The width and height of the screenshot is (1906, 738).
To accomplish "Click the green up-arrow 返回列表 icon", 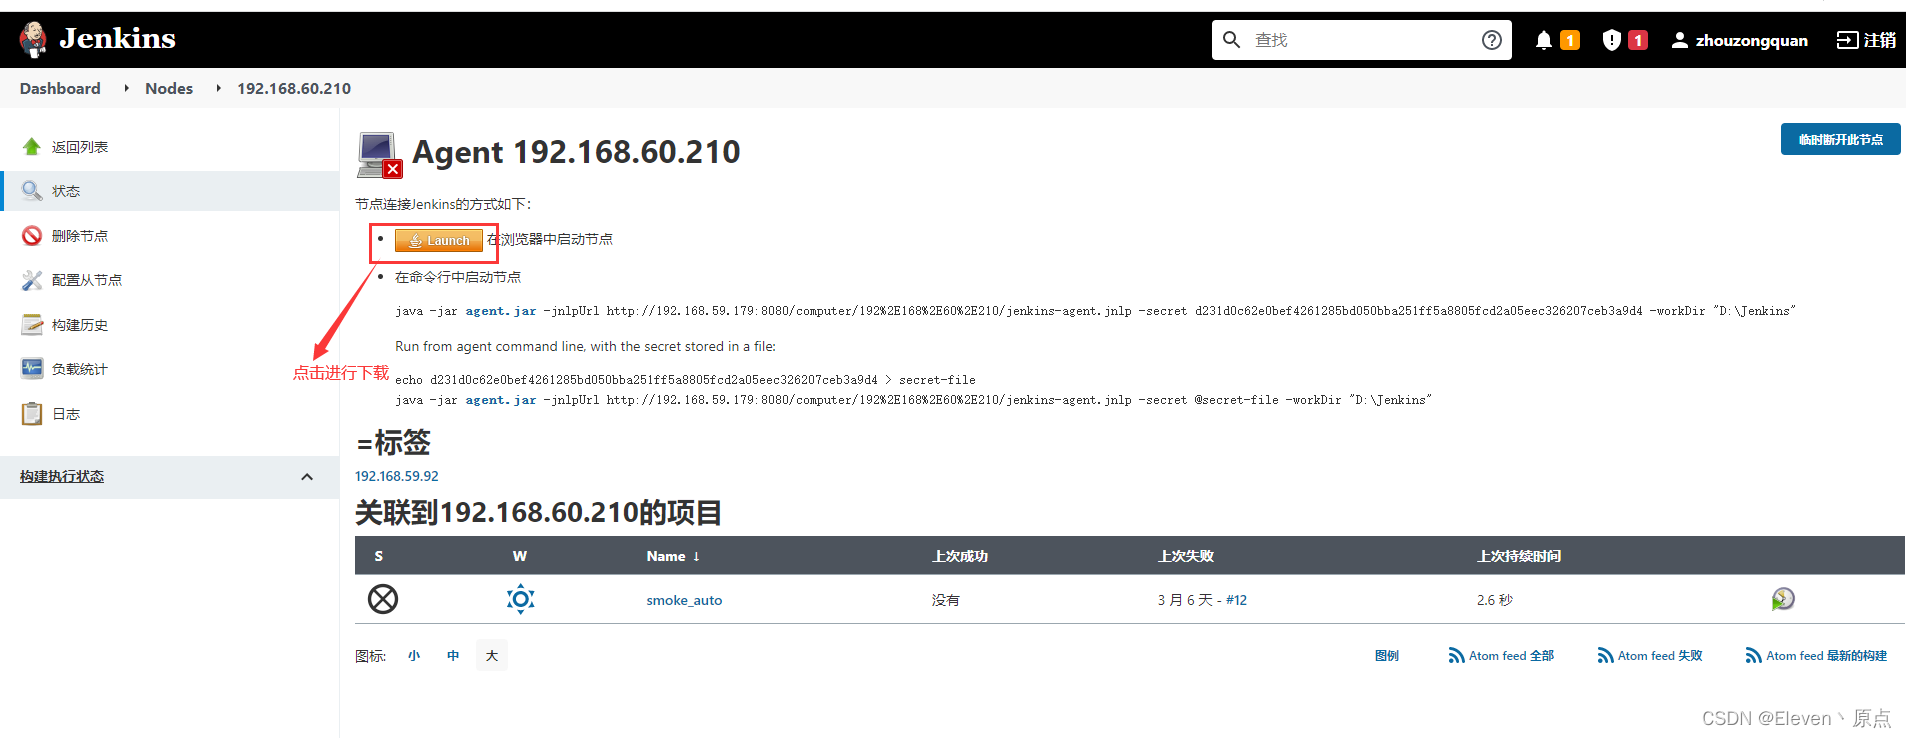I will click(32, 147).
